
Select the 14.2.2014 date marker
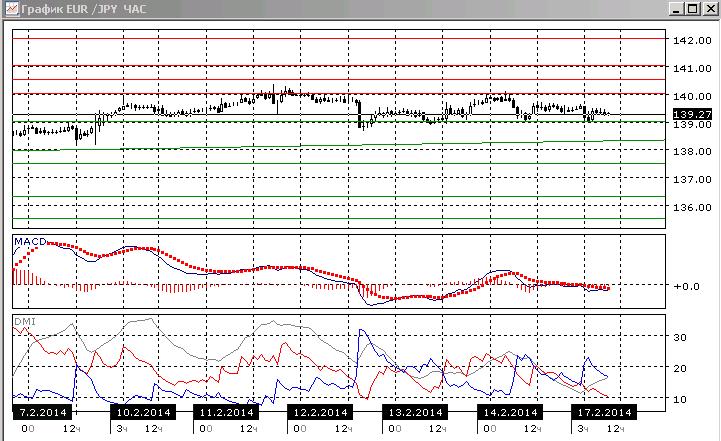510,412
